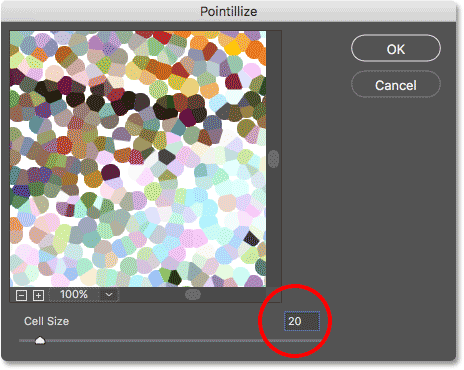Image resolution: width=464 pixels, height=370 pixels.
Task: Click the lone black cell in preview's lower right
Action: coord(251,238)
